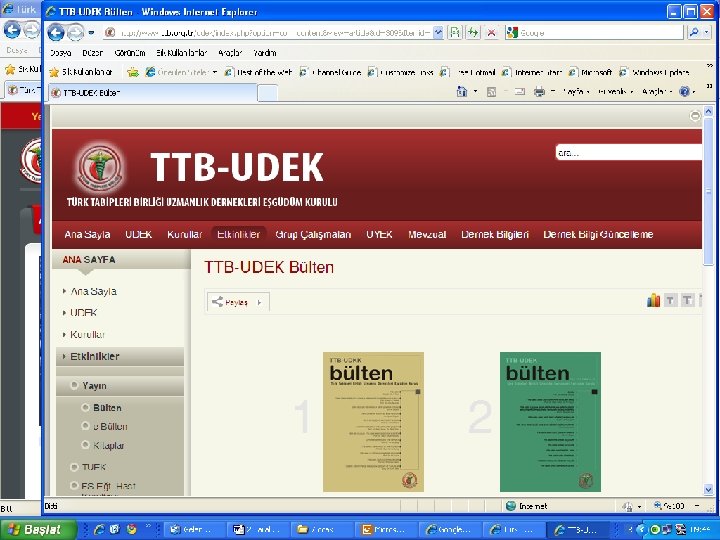
Task: Open green bülten issue 2 cover
Action: coord(550,422)
